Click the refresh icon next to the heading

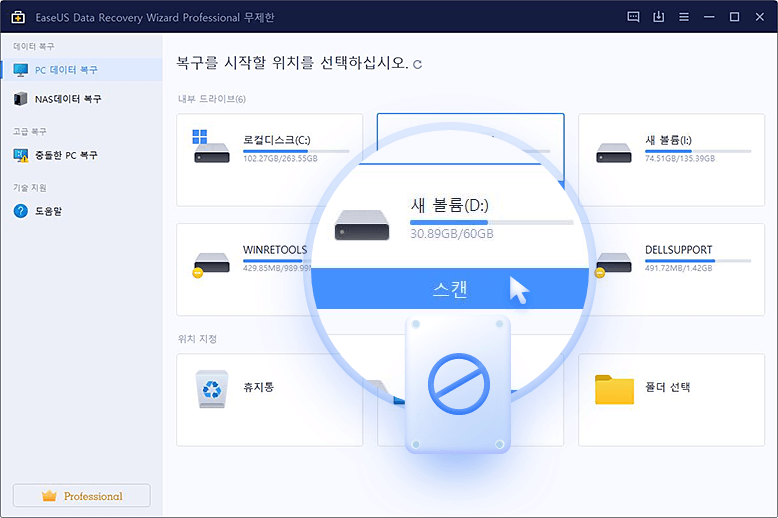(x=417, y=65)
